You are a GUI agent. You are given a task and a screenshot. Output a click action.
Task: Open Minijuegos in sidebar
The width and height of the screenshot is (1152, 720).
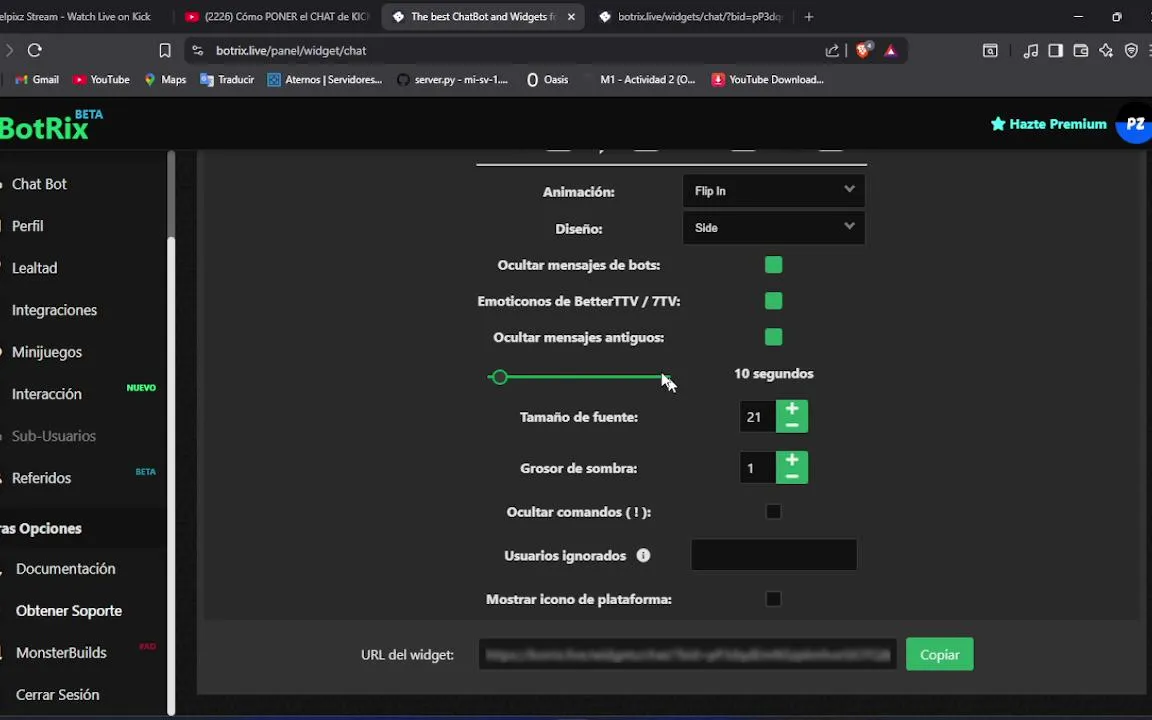46,352
